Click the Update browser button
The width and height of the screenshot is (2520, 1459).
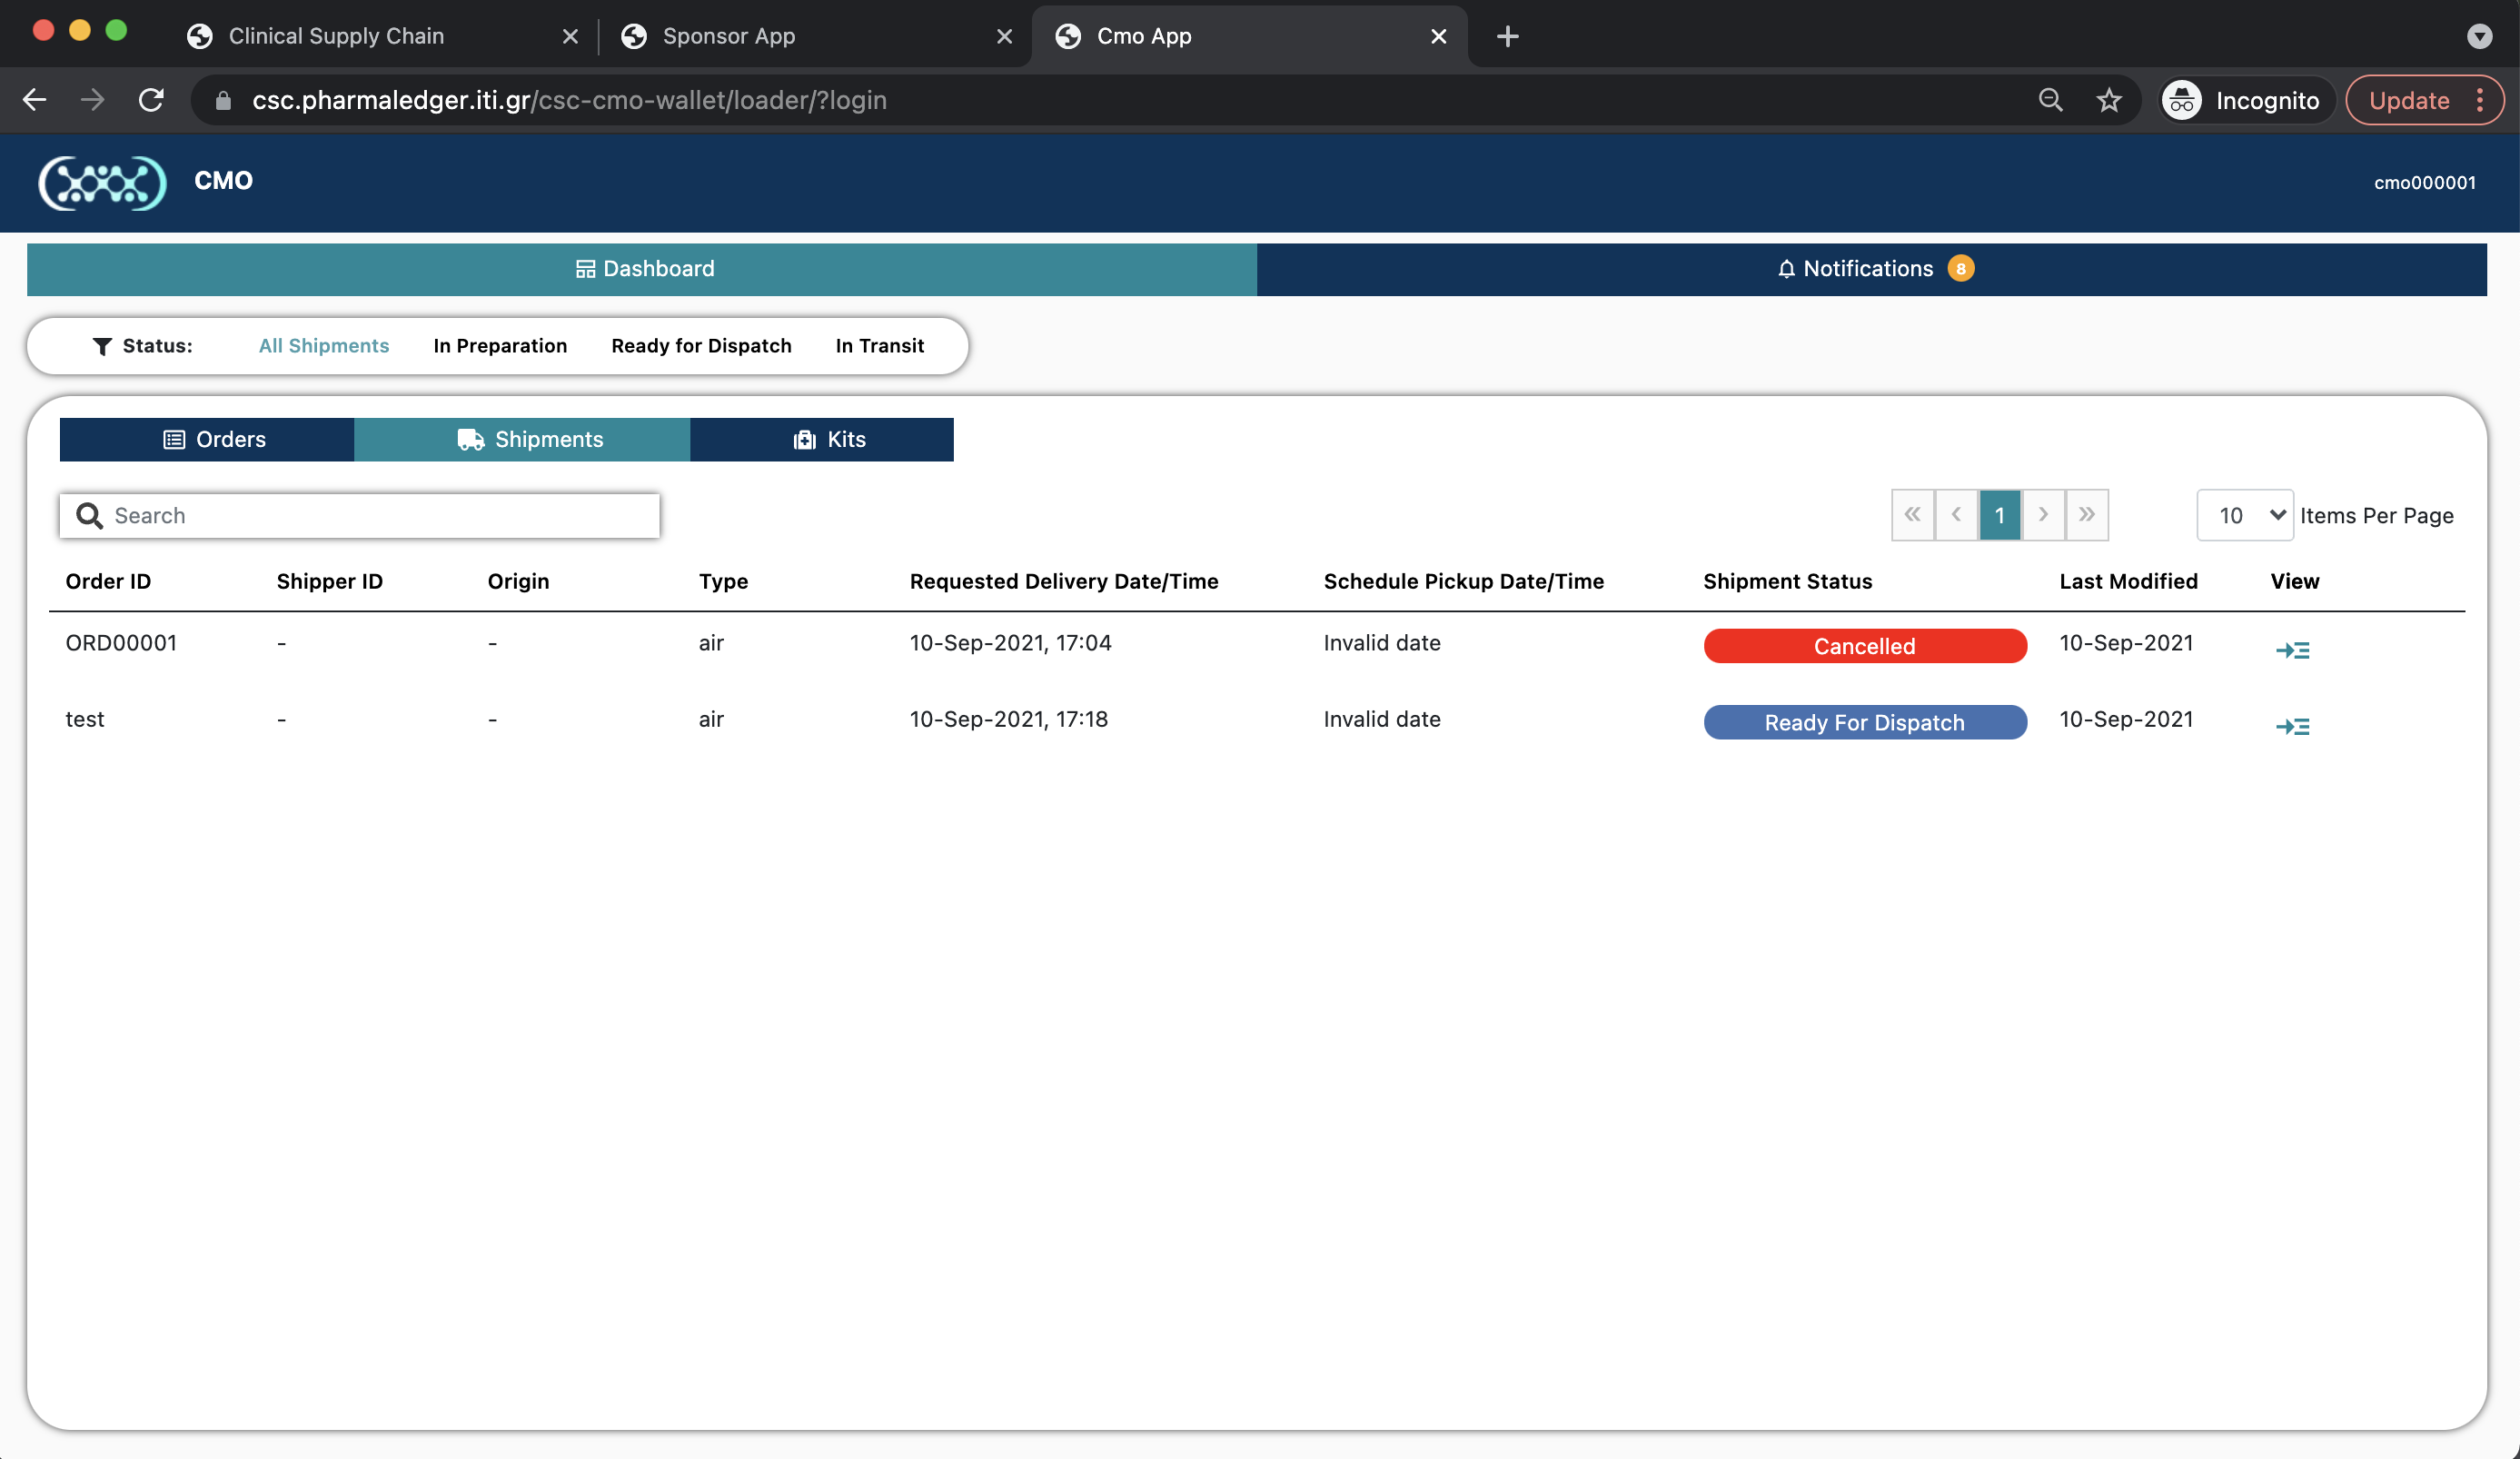click(2409, 100)
